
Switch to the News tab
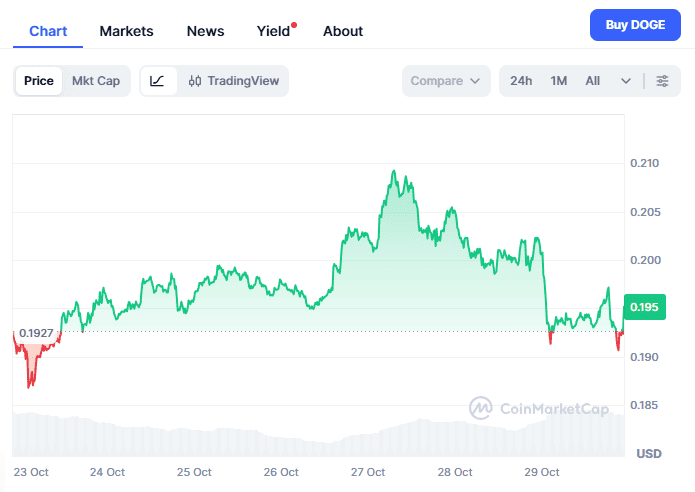click(x=206, y=31)
